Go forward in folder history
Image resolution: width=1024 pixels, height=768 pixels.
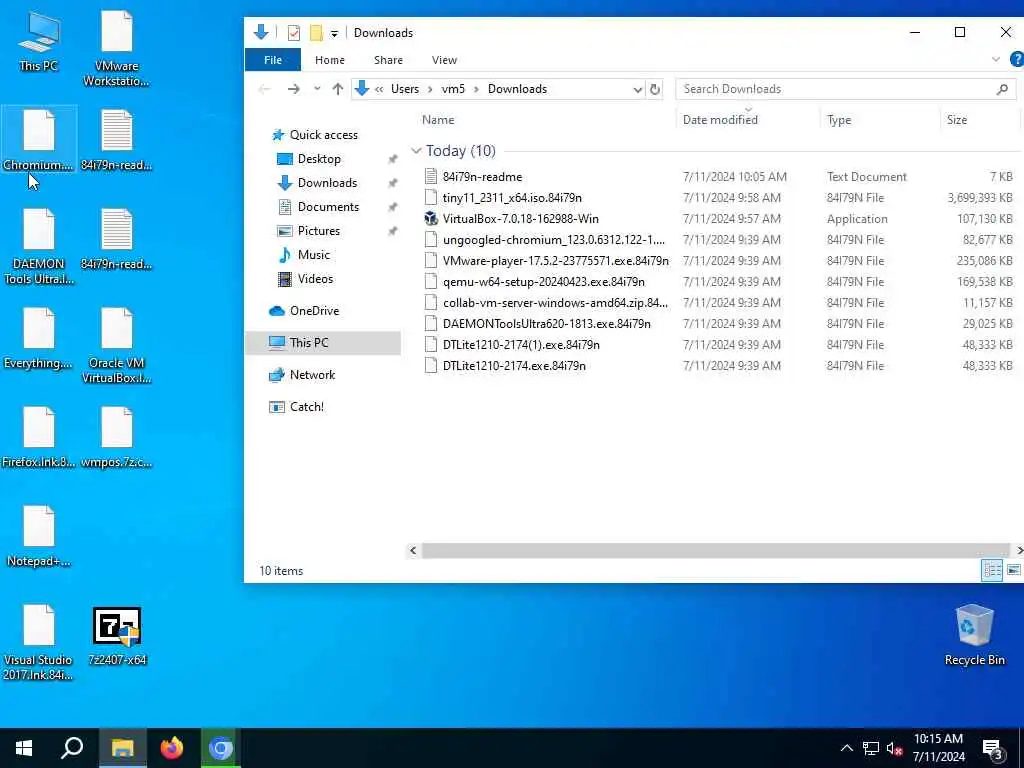(x=294, y=89)
